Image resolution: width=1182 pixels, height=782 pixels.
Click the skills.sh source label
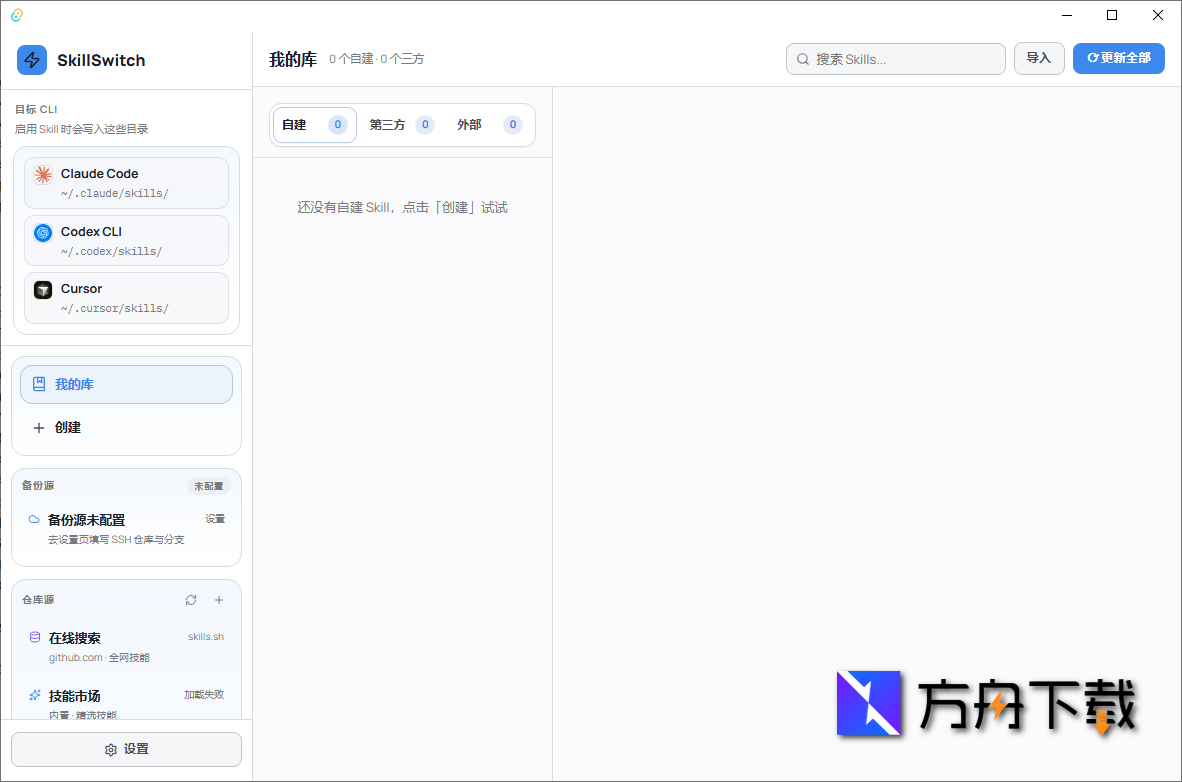(x=206, y=636)
